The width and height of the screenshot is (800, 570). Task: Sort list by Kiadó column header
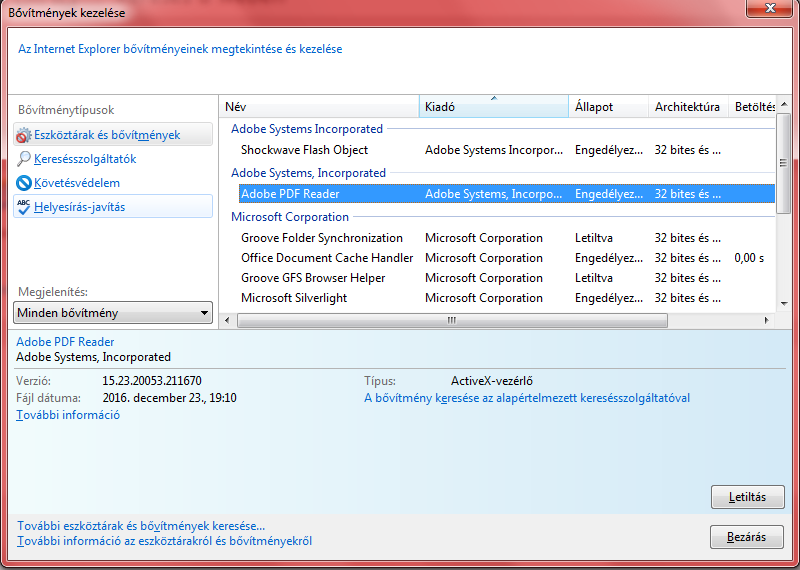[493, 107]
